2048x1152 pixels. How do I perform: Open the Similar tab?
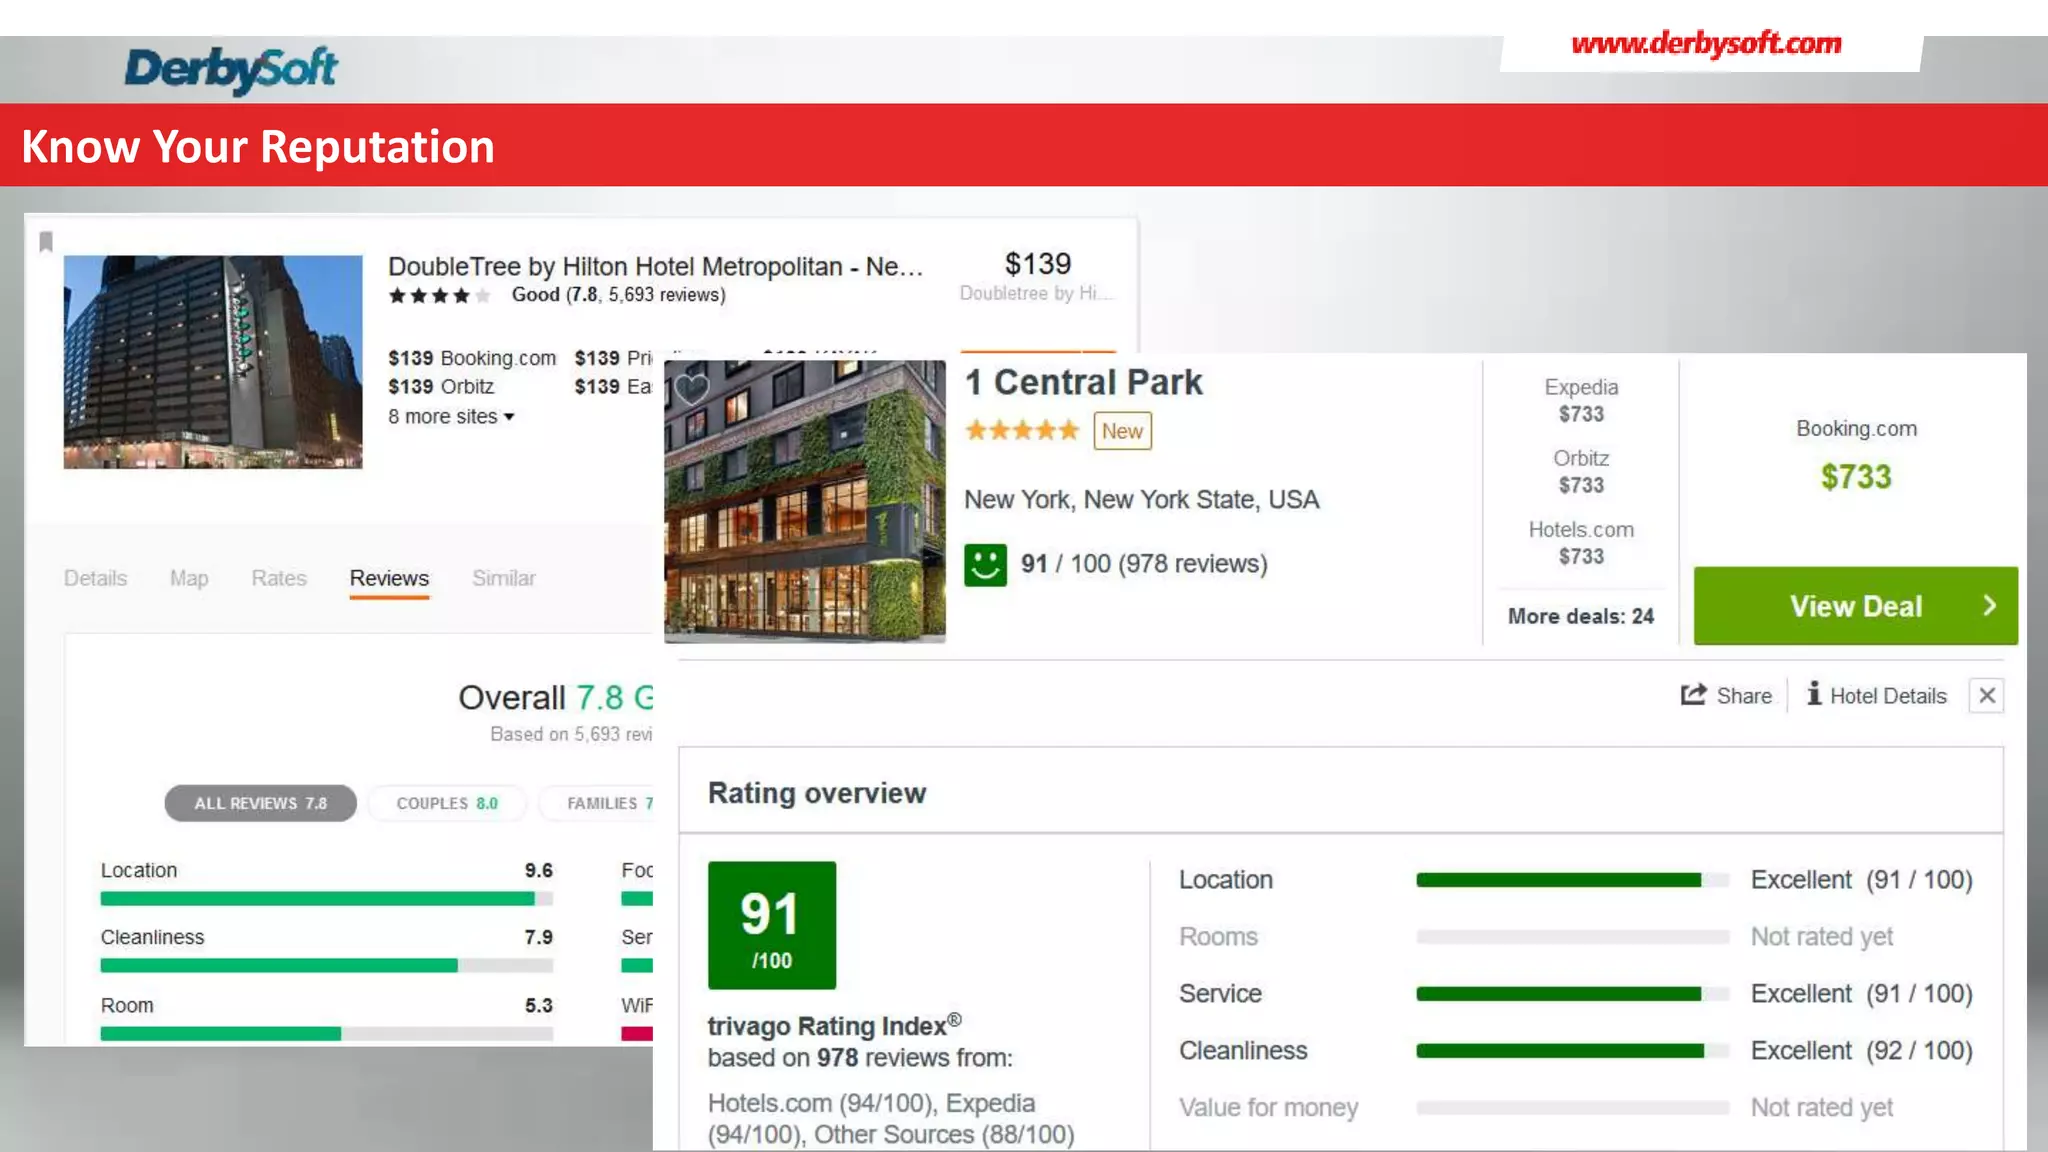click(x=503, y=578)
